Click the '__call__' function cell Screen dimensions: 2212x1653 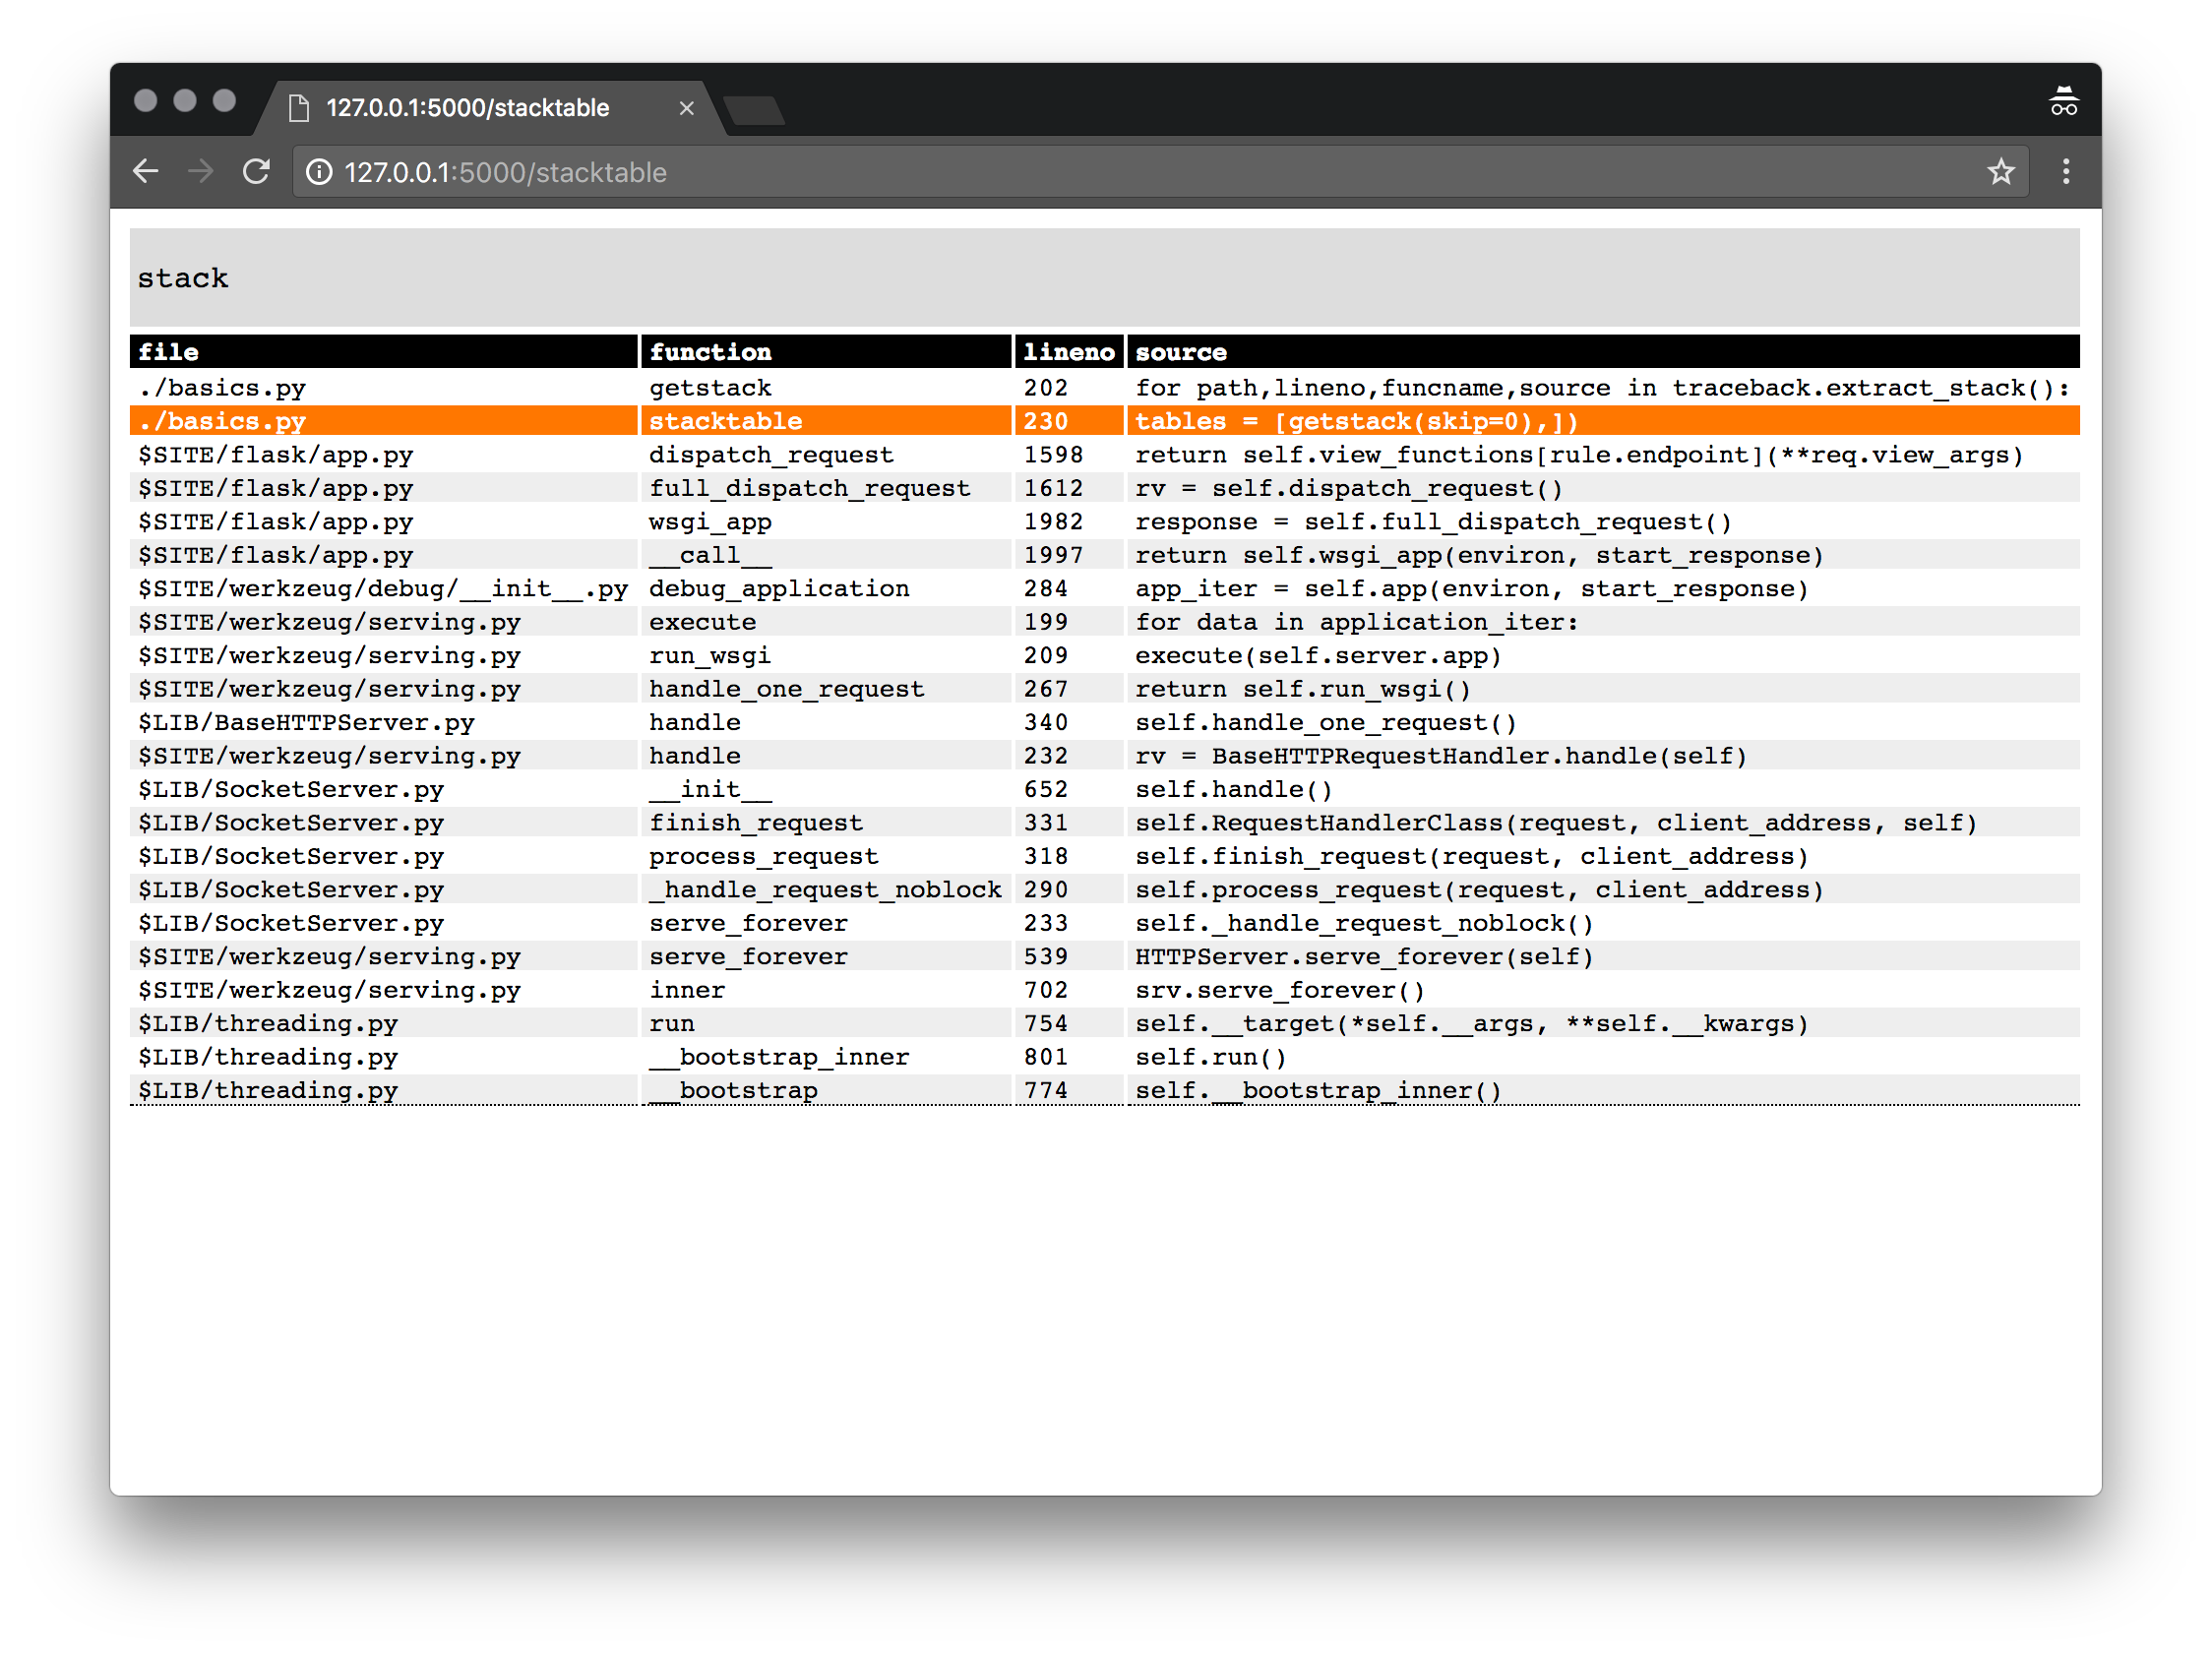(x=826, y=555)
